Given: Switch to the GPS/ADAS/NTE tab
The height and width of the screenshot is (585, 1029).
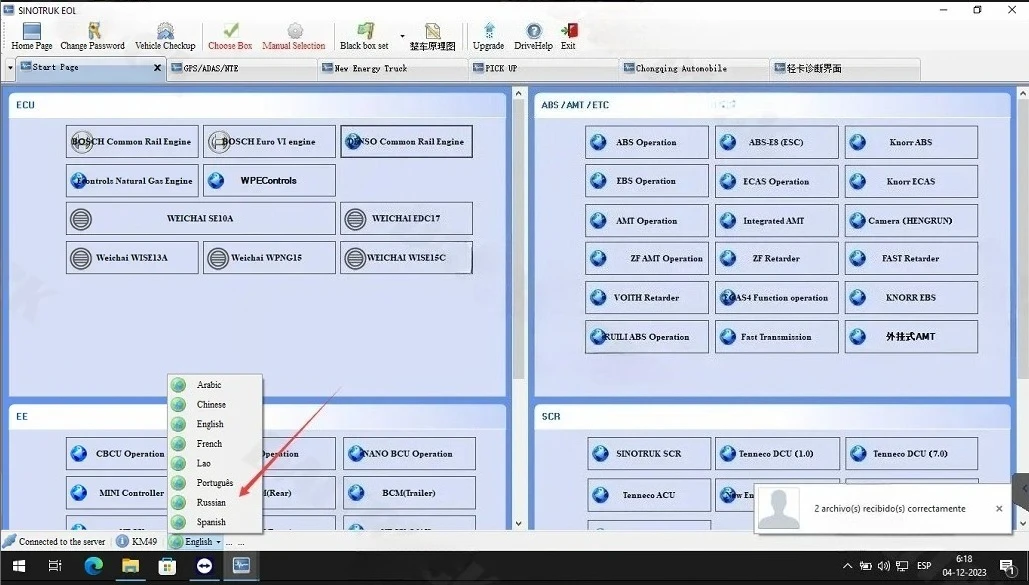Looking at the screenshot, I should tap(242, 68).
